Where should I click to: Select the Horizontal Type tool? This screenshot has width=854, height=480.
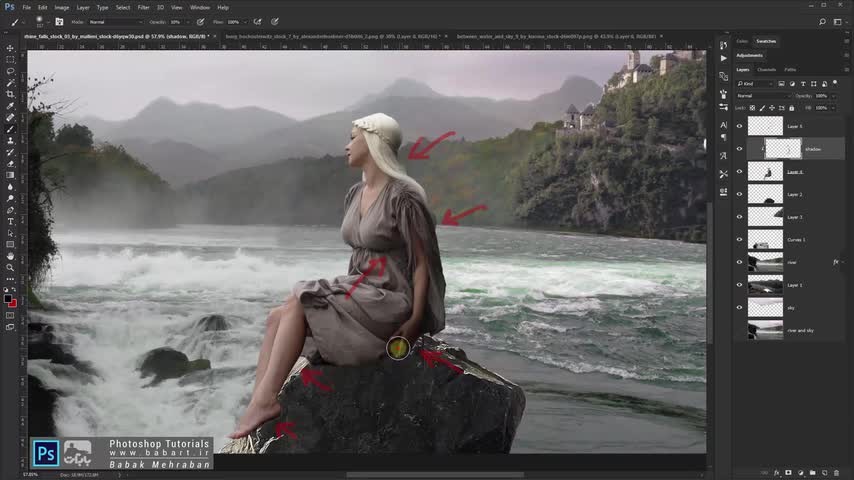[10, 221]
